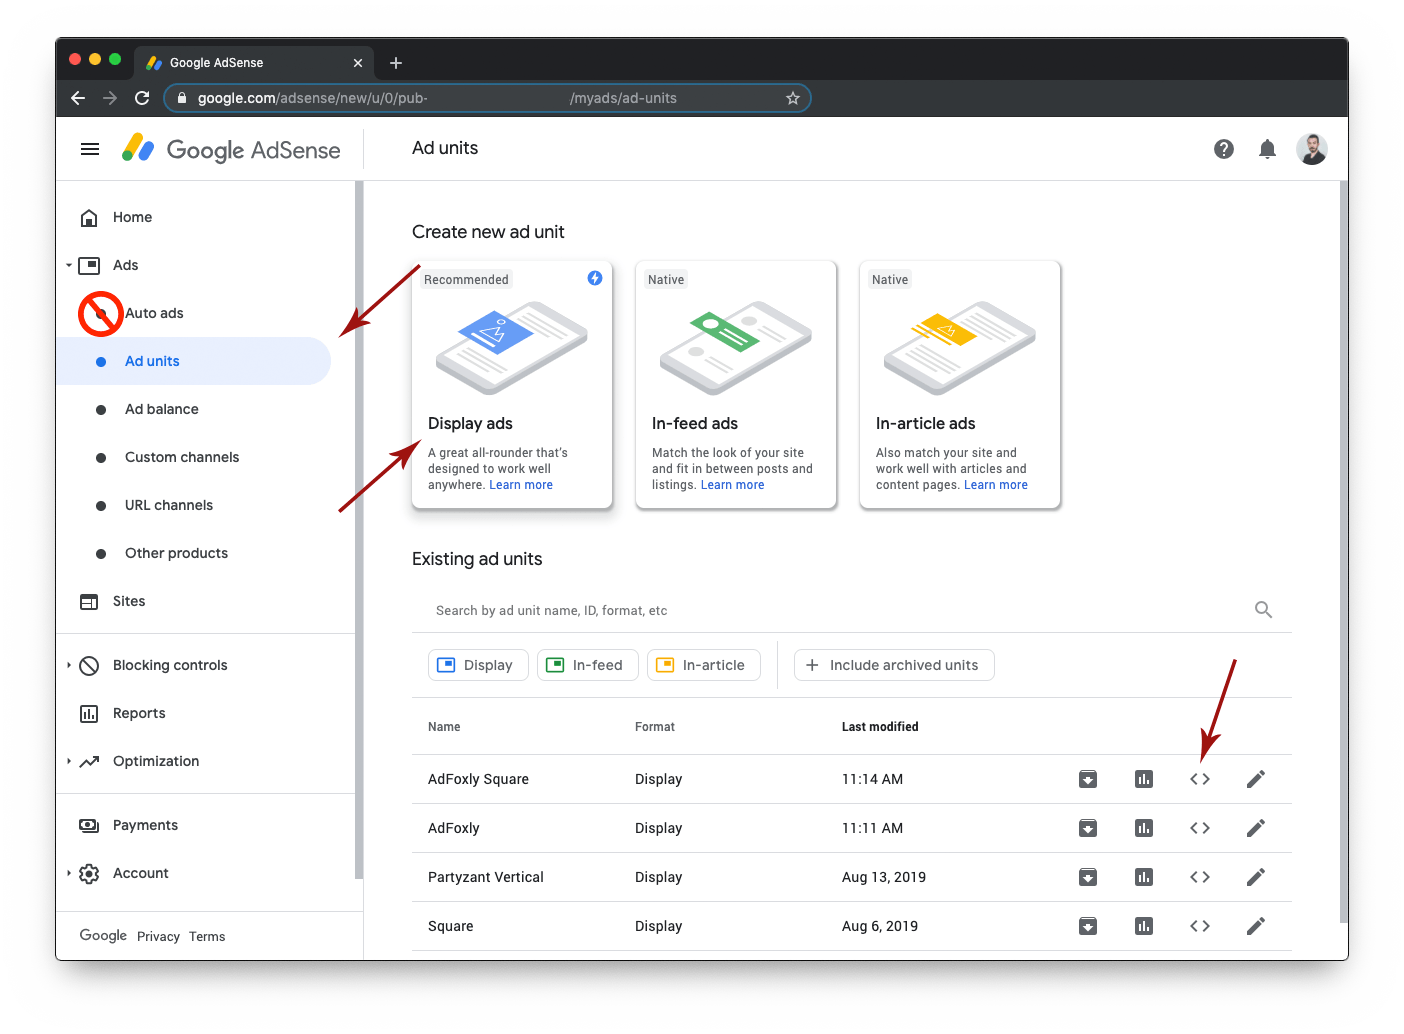Include archived units in the list
This screenshot has width=1404, height=1034.
tap(894, 665)
